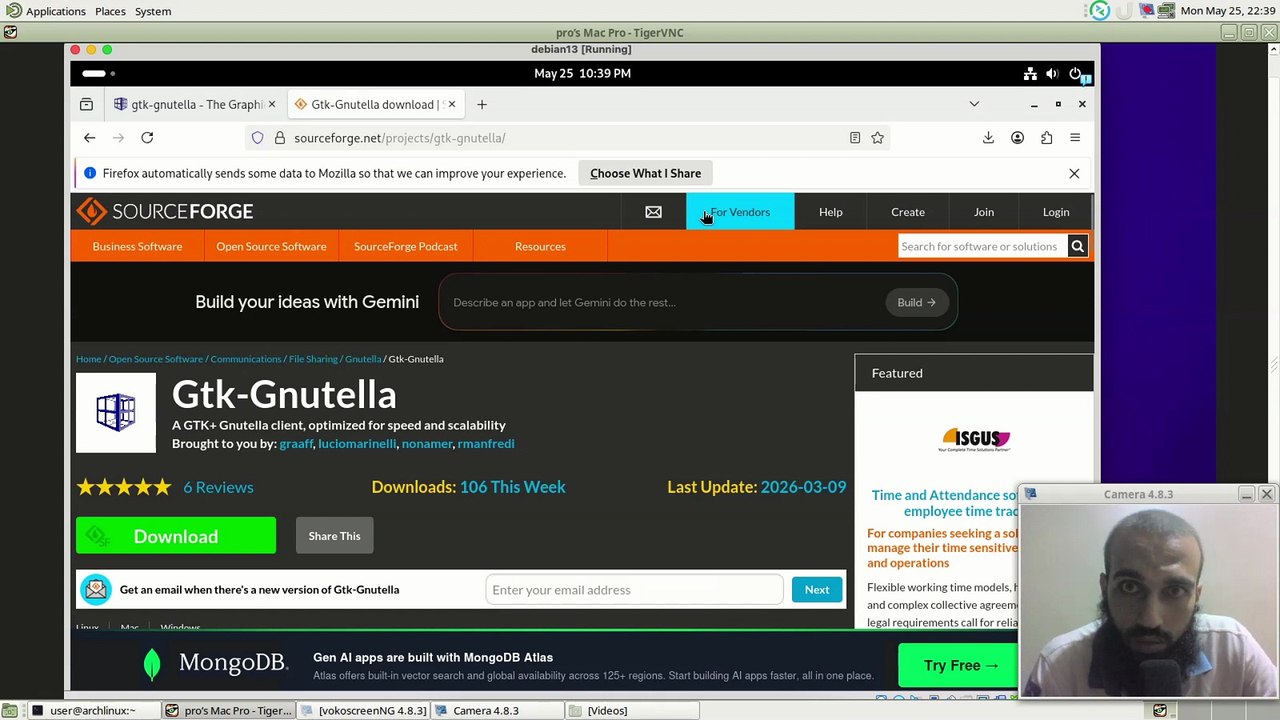Open the nonamer contributor link
Screen dimensions: 1280x720
point(427,443)
